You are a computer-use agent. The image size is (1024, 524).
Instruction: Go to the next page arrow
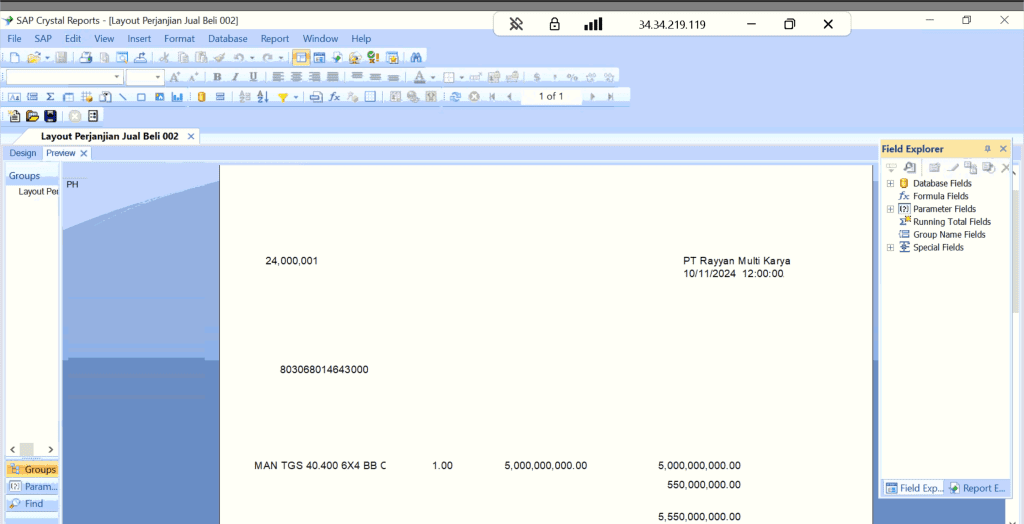[592, 97]
